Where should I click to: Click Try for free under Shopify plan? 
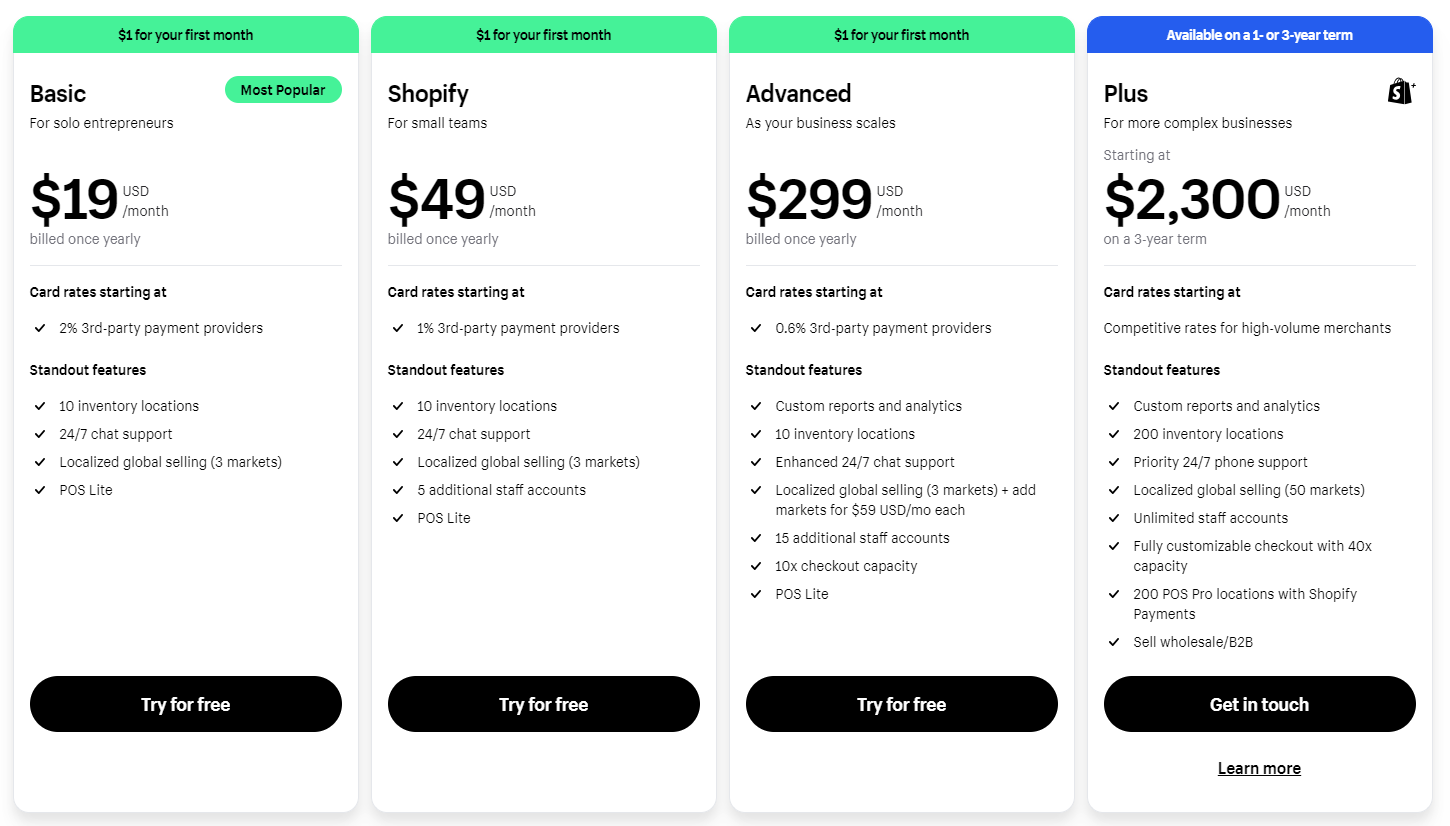544,704
